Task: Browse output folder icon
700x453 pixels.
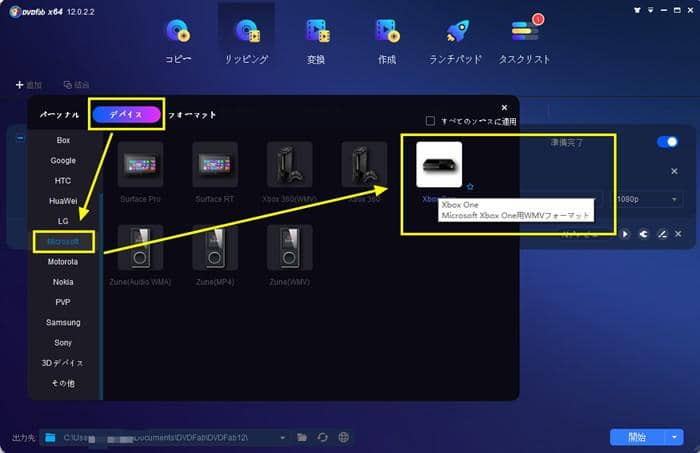Action: [302, 437]
